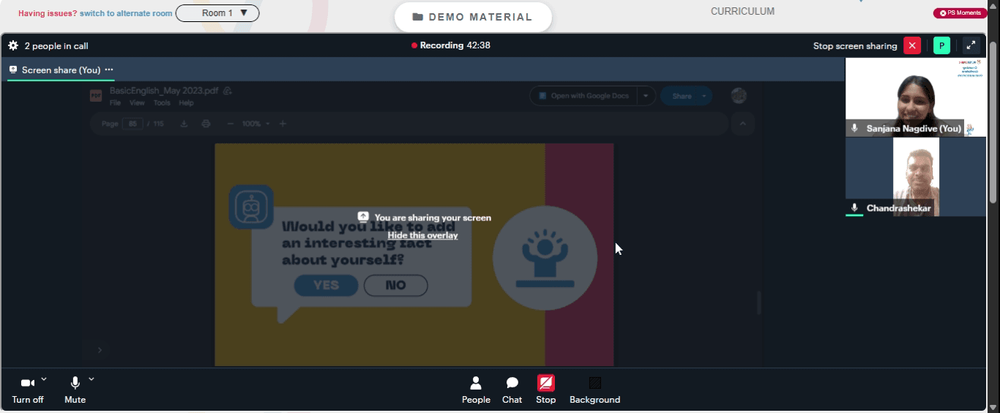Open PS Moments badge

click(x=960, y=13)
